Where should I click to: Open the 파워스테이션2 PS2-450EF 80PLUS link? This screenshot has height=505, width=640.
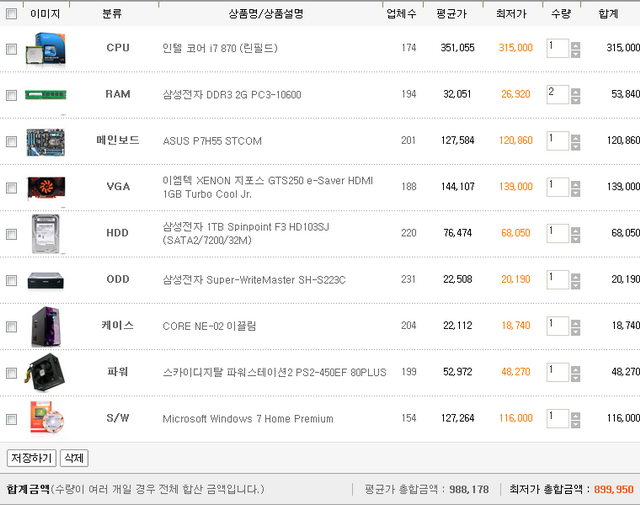pos(274,372)
